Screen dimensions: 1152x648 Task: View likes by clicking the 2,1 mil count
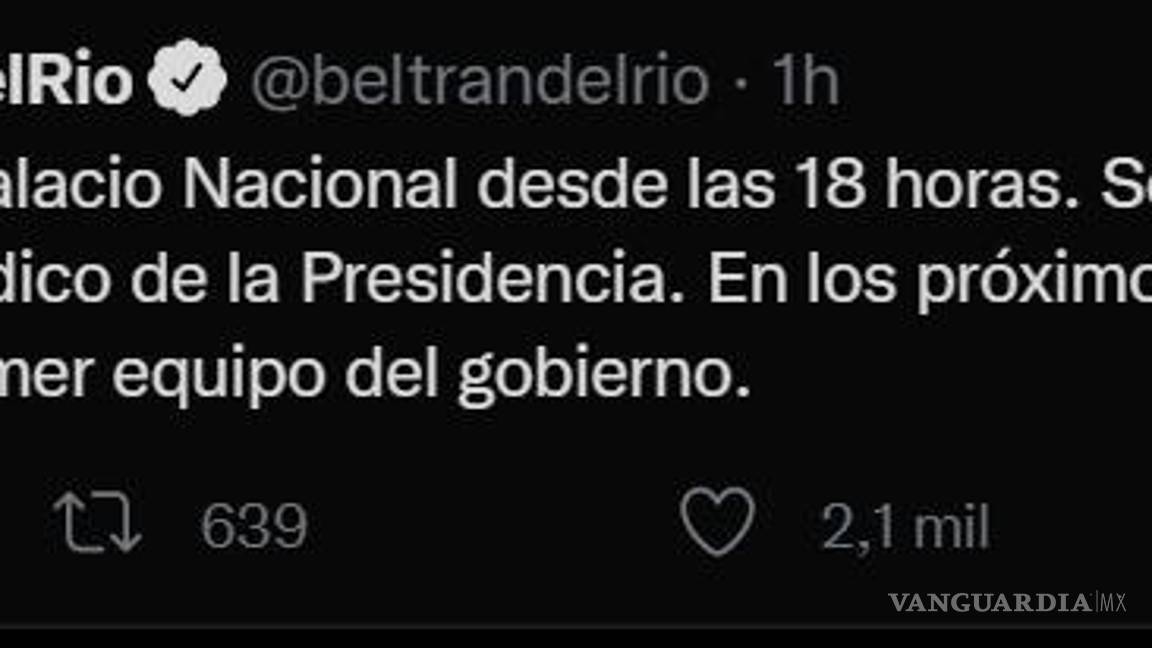click(905, 524)
